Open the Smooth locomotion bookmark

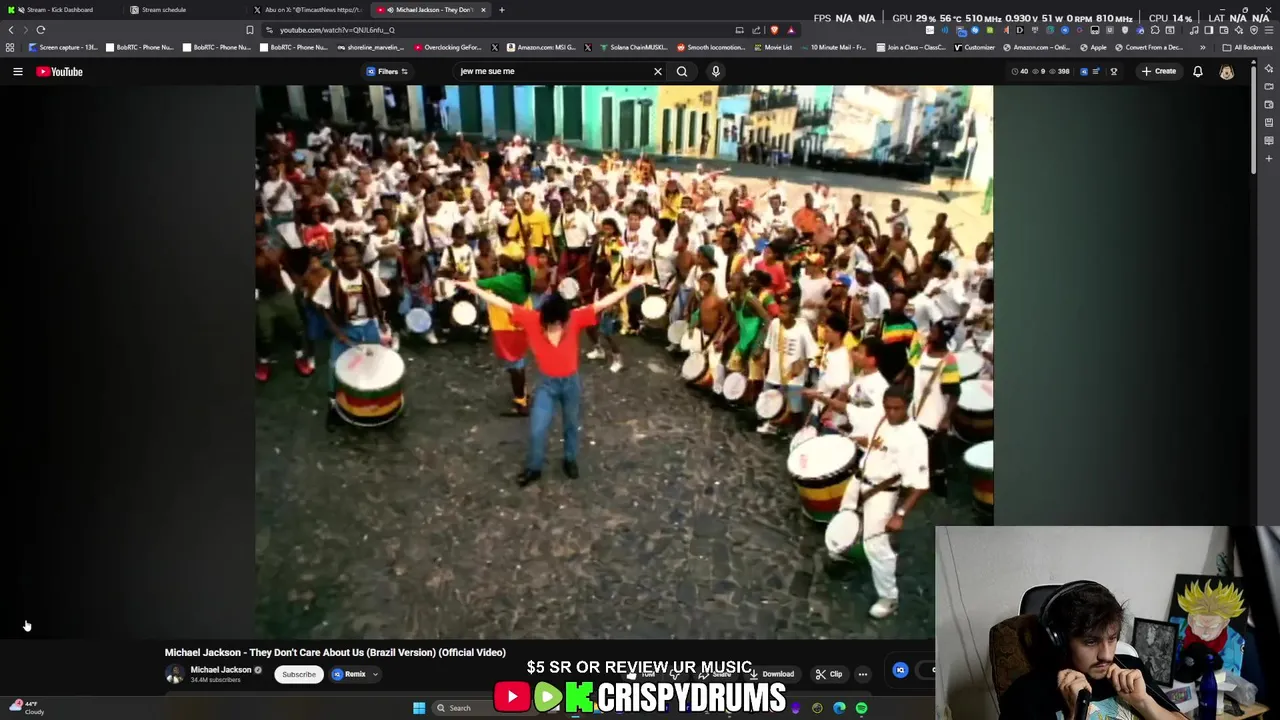(711, 47)
